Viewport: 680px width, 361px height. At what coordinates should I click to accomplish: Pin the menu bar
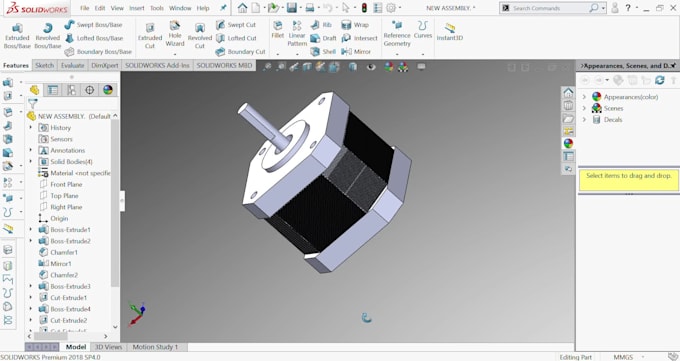point(223,8)
